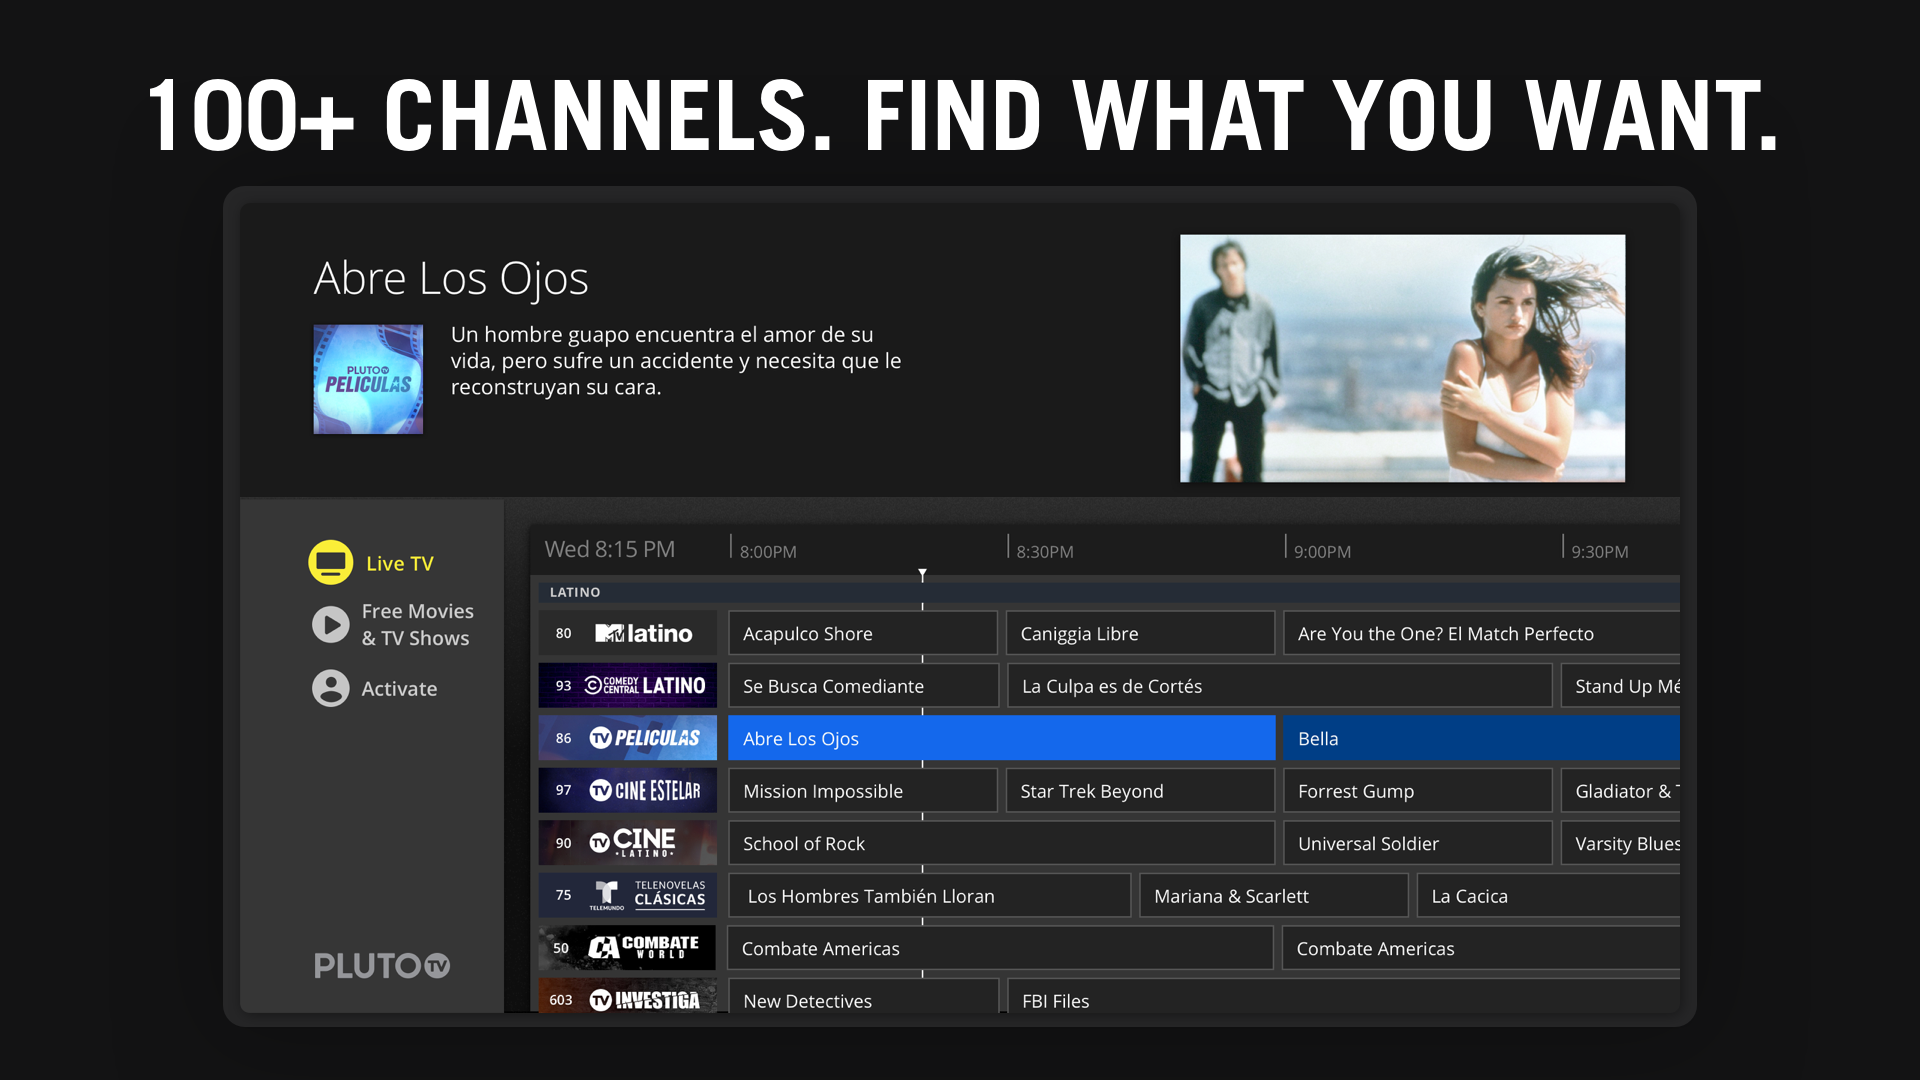Click the Abre Los Ojos title heading
The width and height of the screenshot is (1920, 1080).
click(451, 279)
